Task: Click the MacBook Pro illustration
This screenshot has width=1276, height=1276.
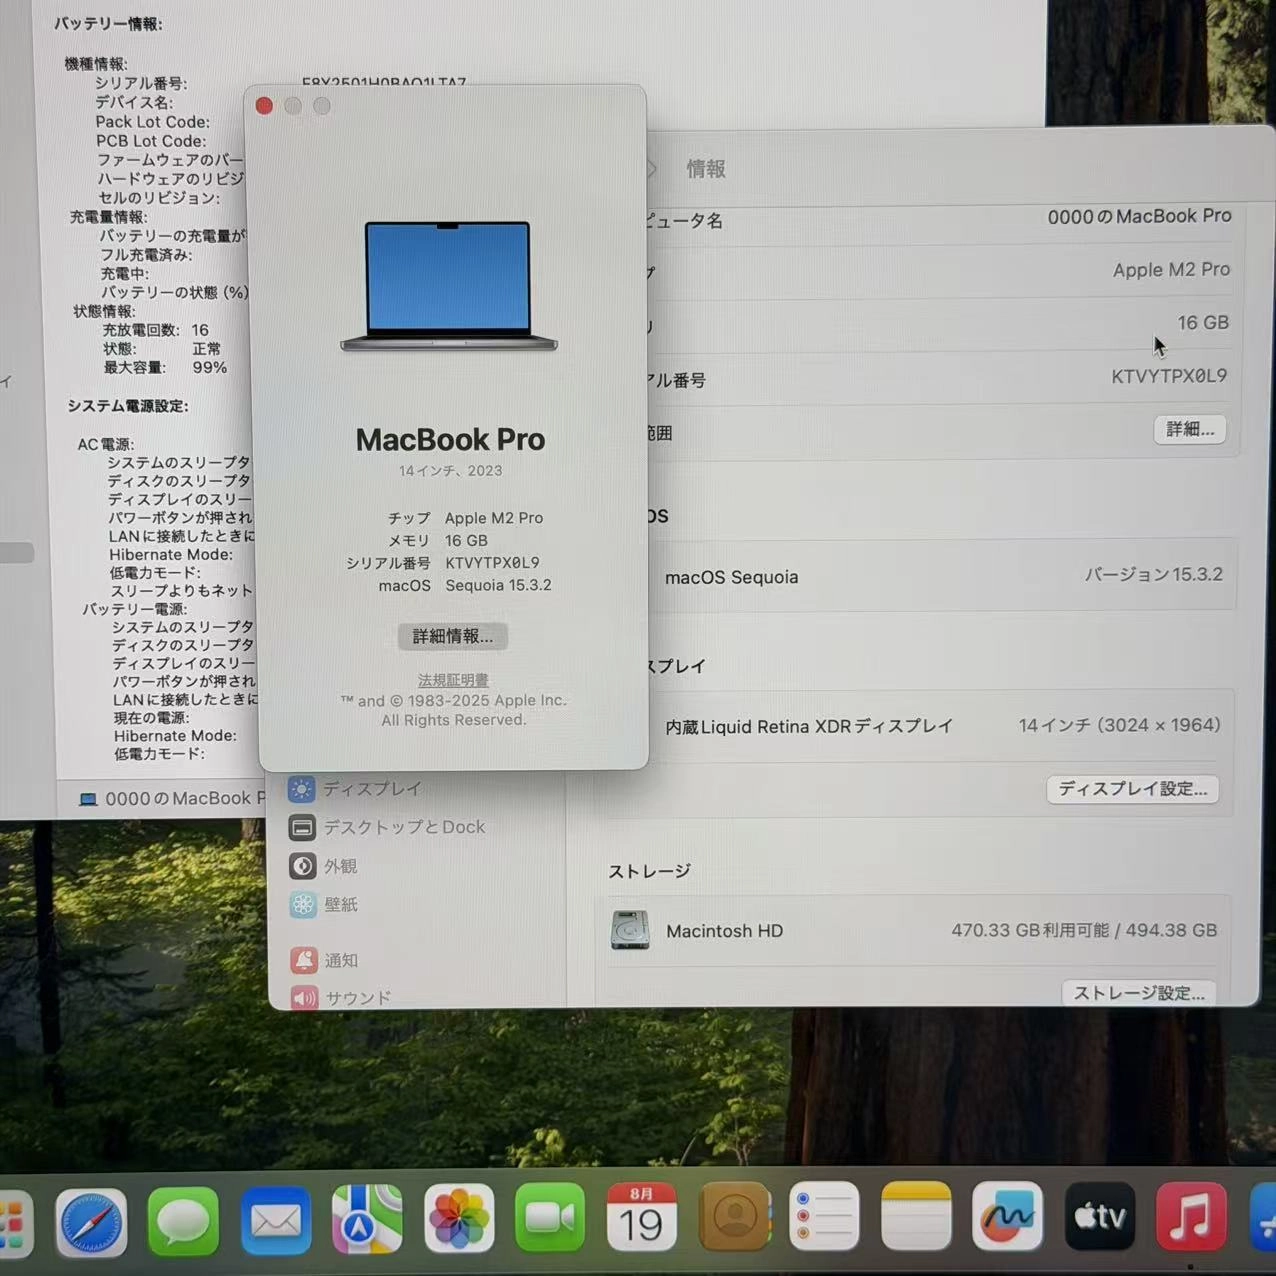Action: pos(449,286)
